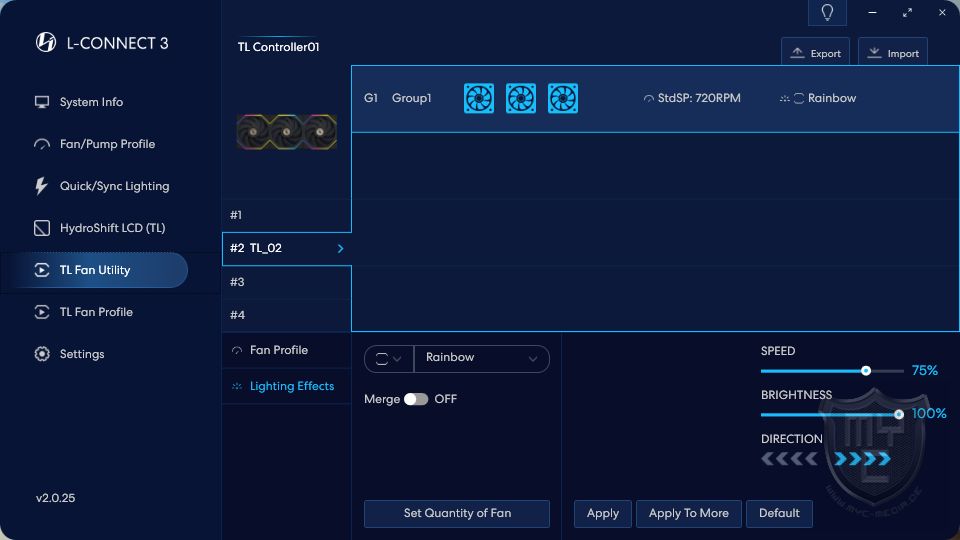The image size is (960, 540).
Task: Select port #4 in the port list
Action: pyautogui.click(x=287, y=315)
